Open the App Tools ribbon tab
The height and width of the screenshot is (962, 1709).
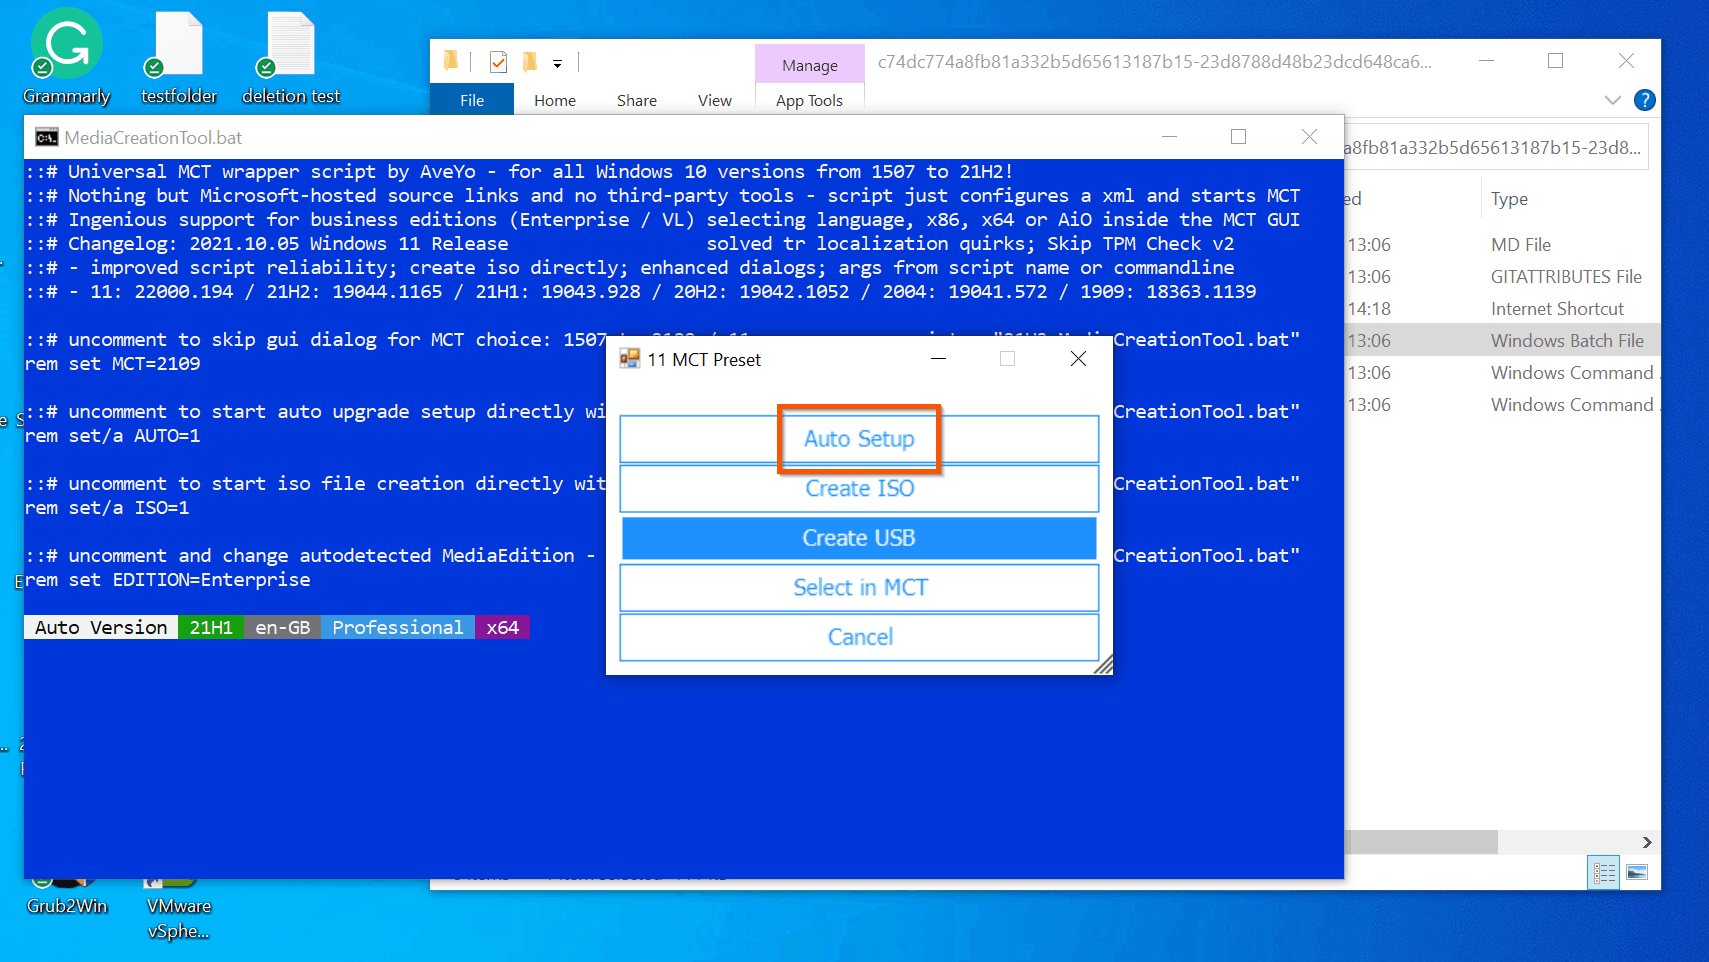coord(809,100)
